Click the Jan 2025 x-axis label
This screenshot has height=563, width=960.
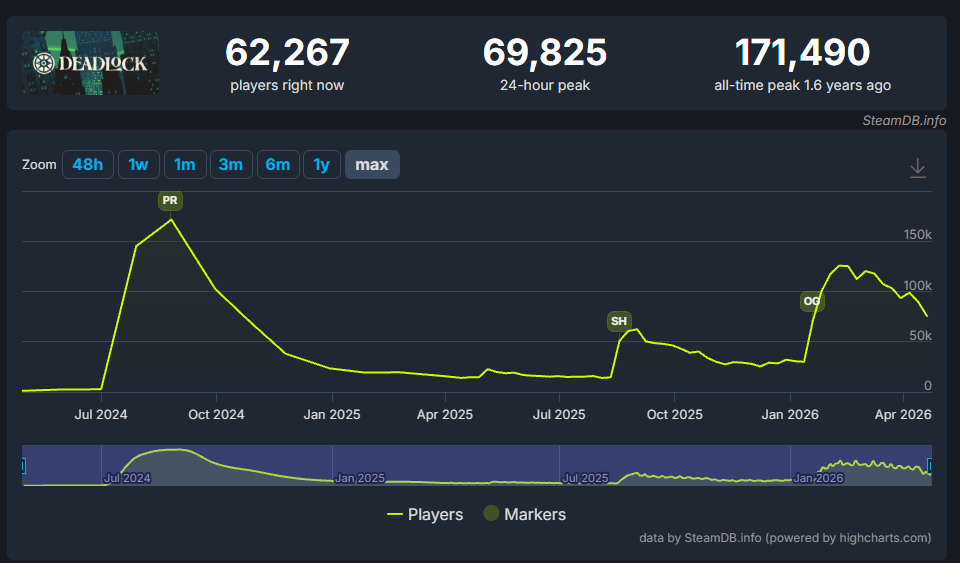(x=332, y=414)
